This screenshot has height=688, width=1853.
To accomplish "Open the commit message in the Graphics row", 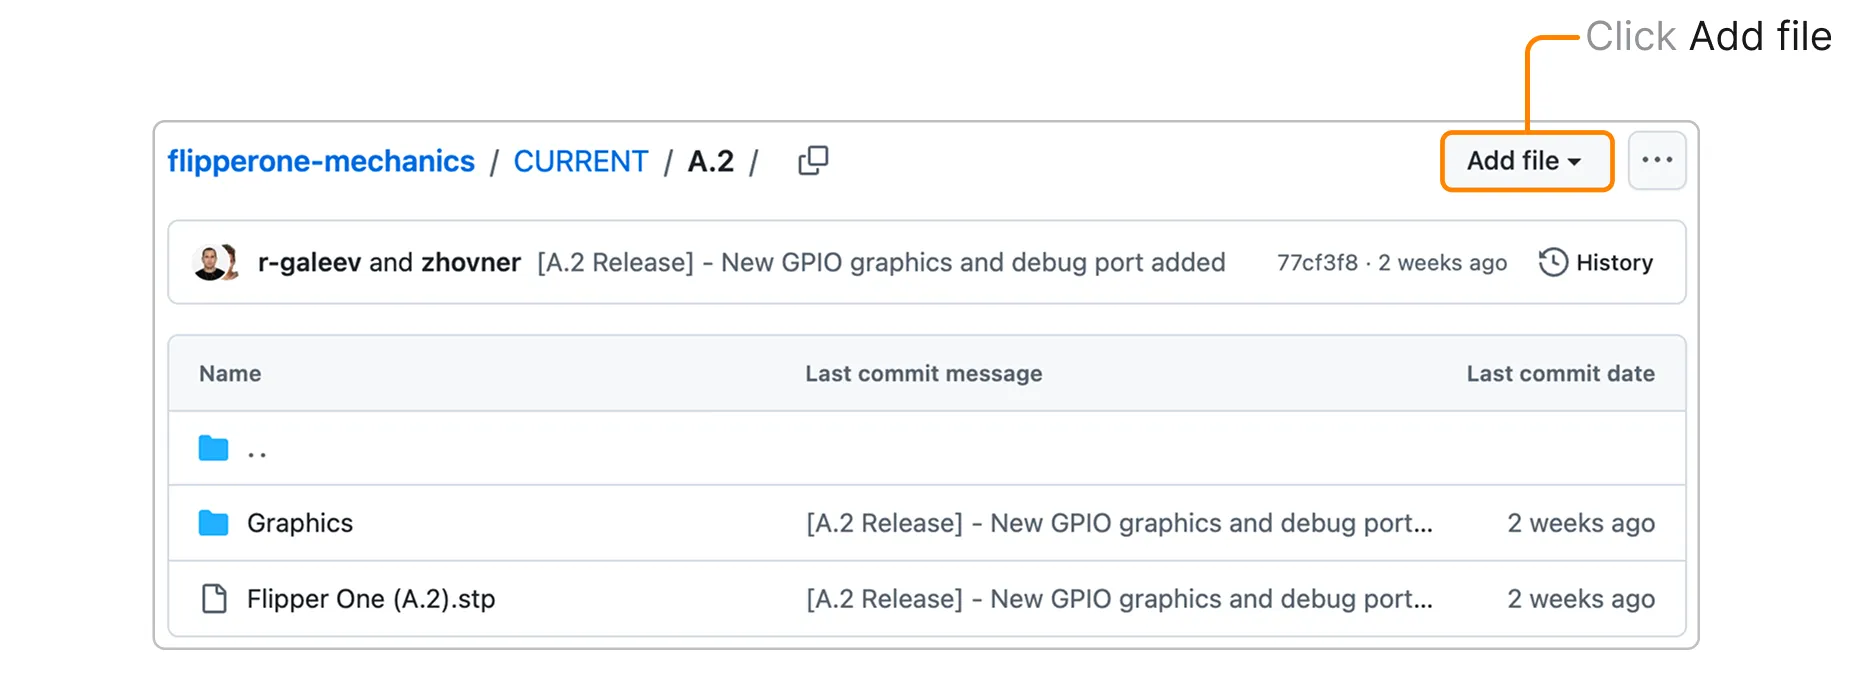I will [x=1119, y=523].
